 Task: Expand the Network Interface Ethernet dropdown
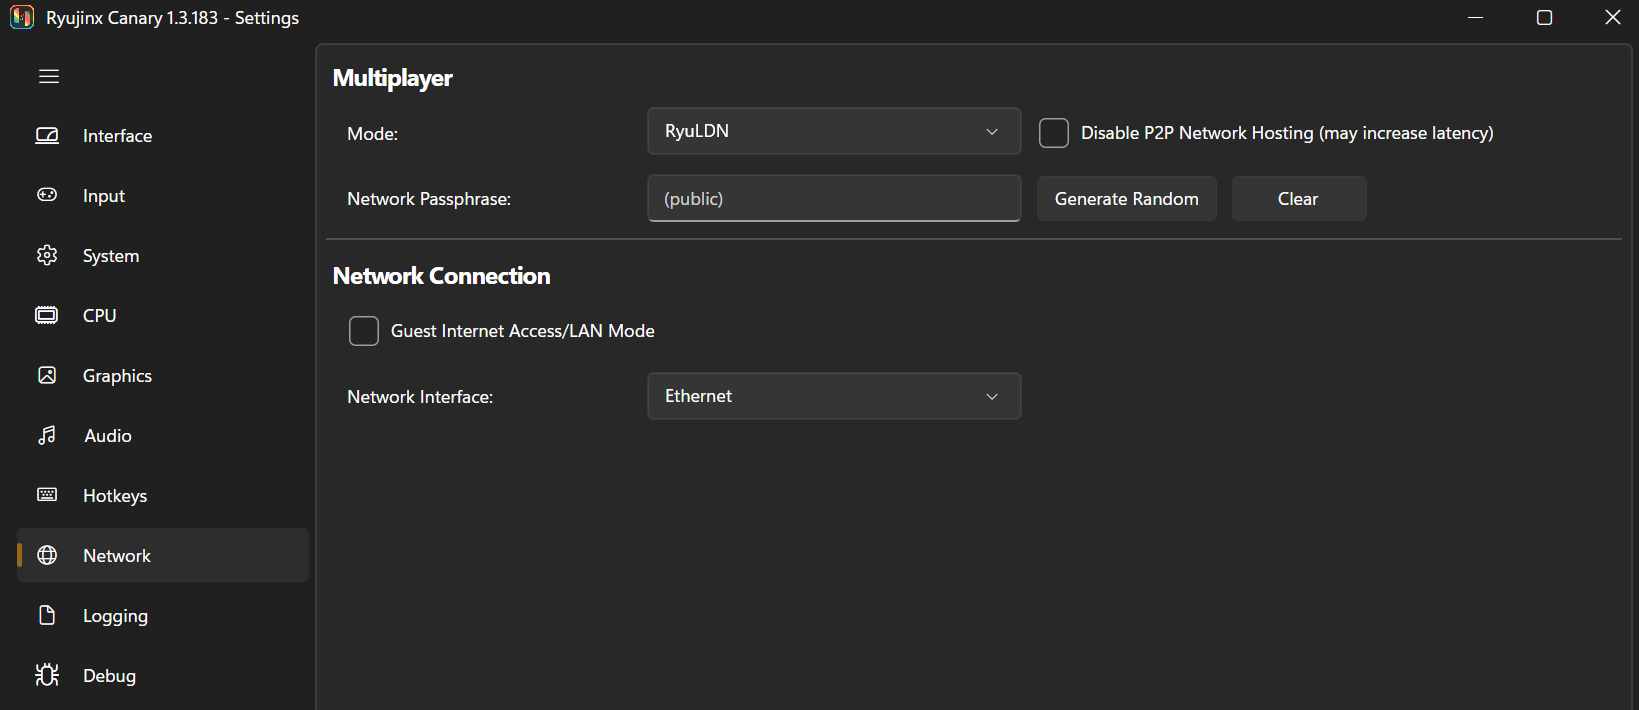[x=834, y=396]
